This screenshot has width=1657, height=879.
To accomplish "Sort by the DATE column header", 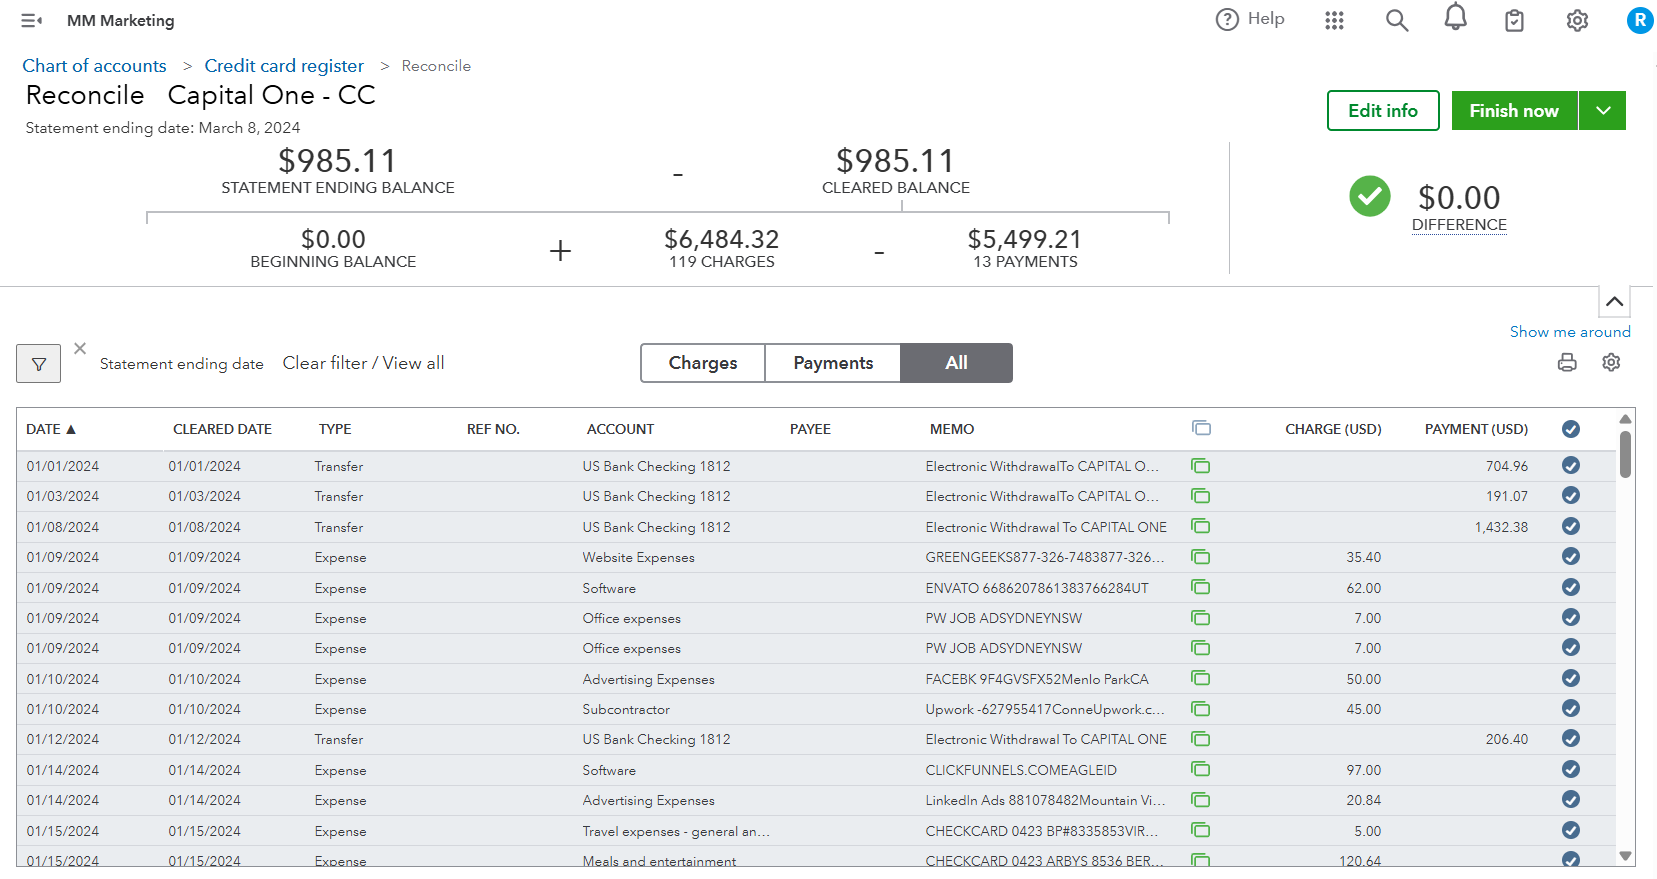I will click(50, 429).
